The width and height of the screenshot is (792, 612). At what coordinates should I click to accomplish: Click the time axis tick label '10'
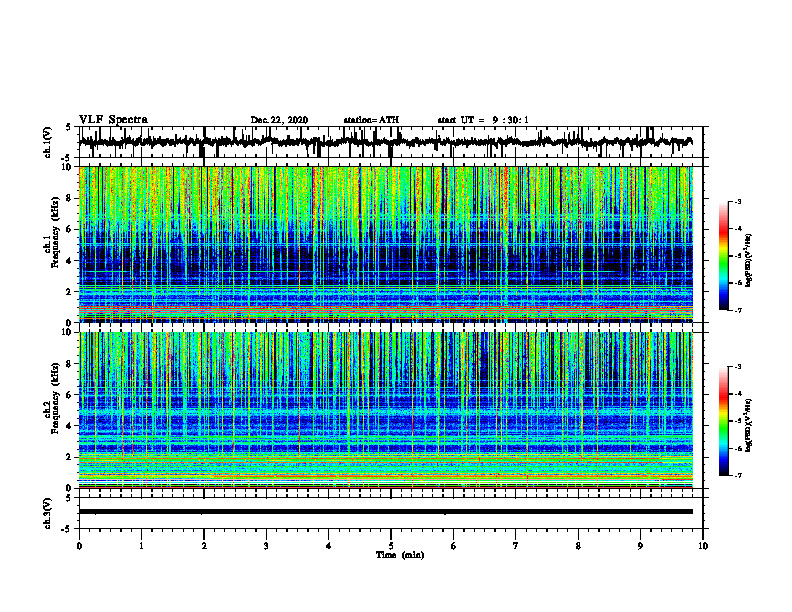point(703,546)
